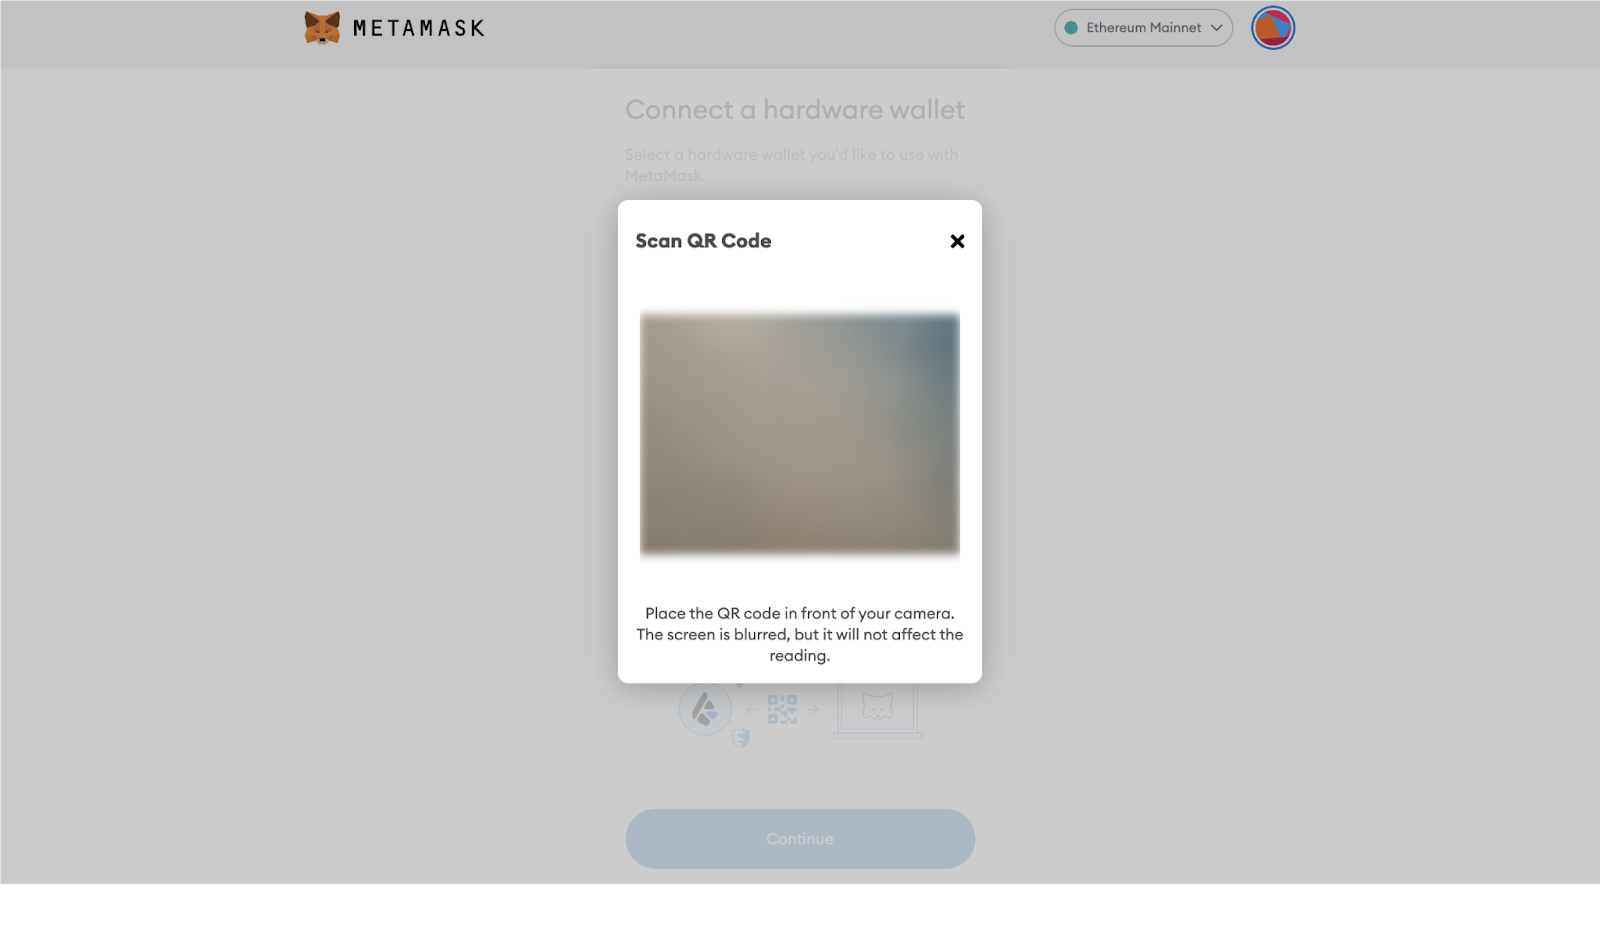This screenshot has width=1600, height=945.
Task: Click the Connect a hardware wallet heading
Action: point(795,110)
